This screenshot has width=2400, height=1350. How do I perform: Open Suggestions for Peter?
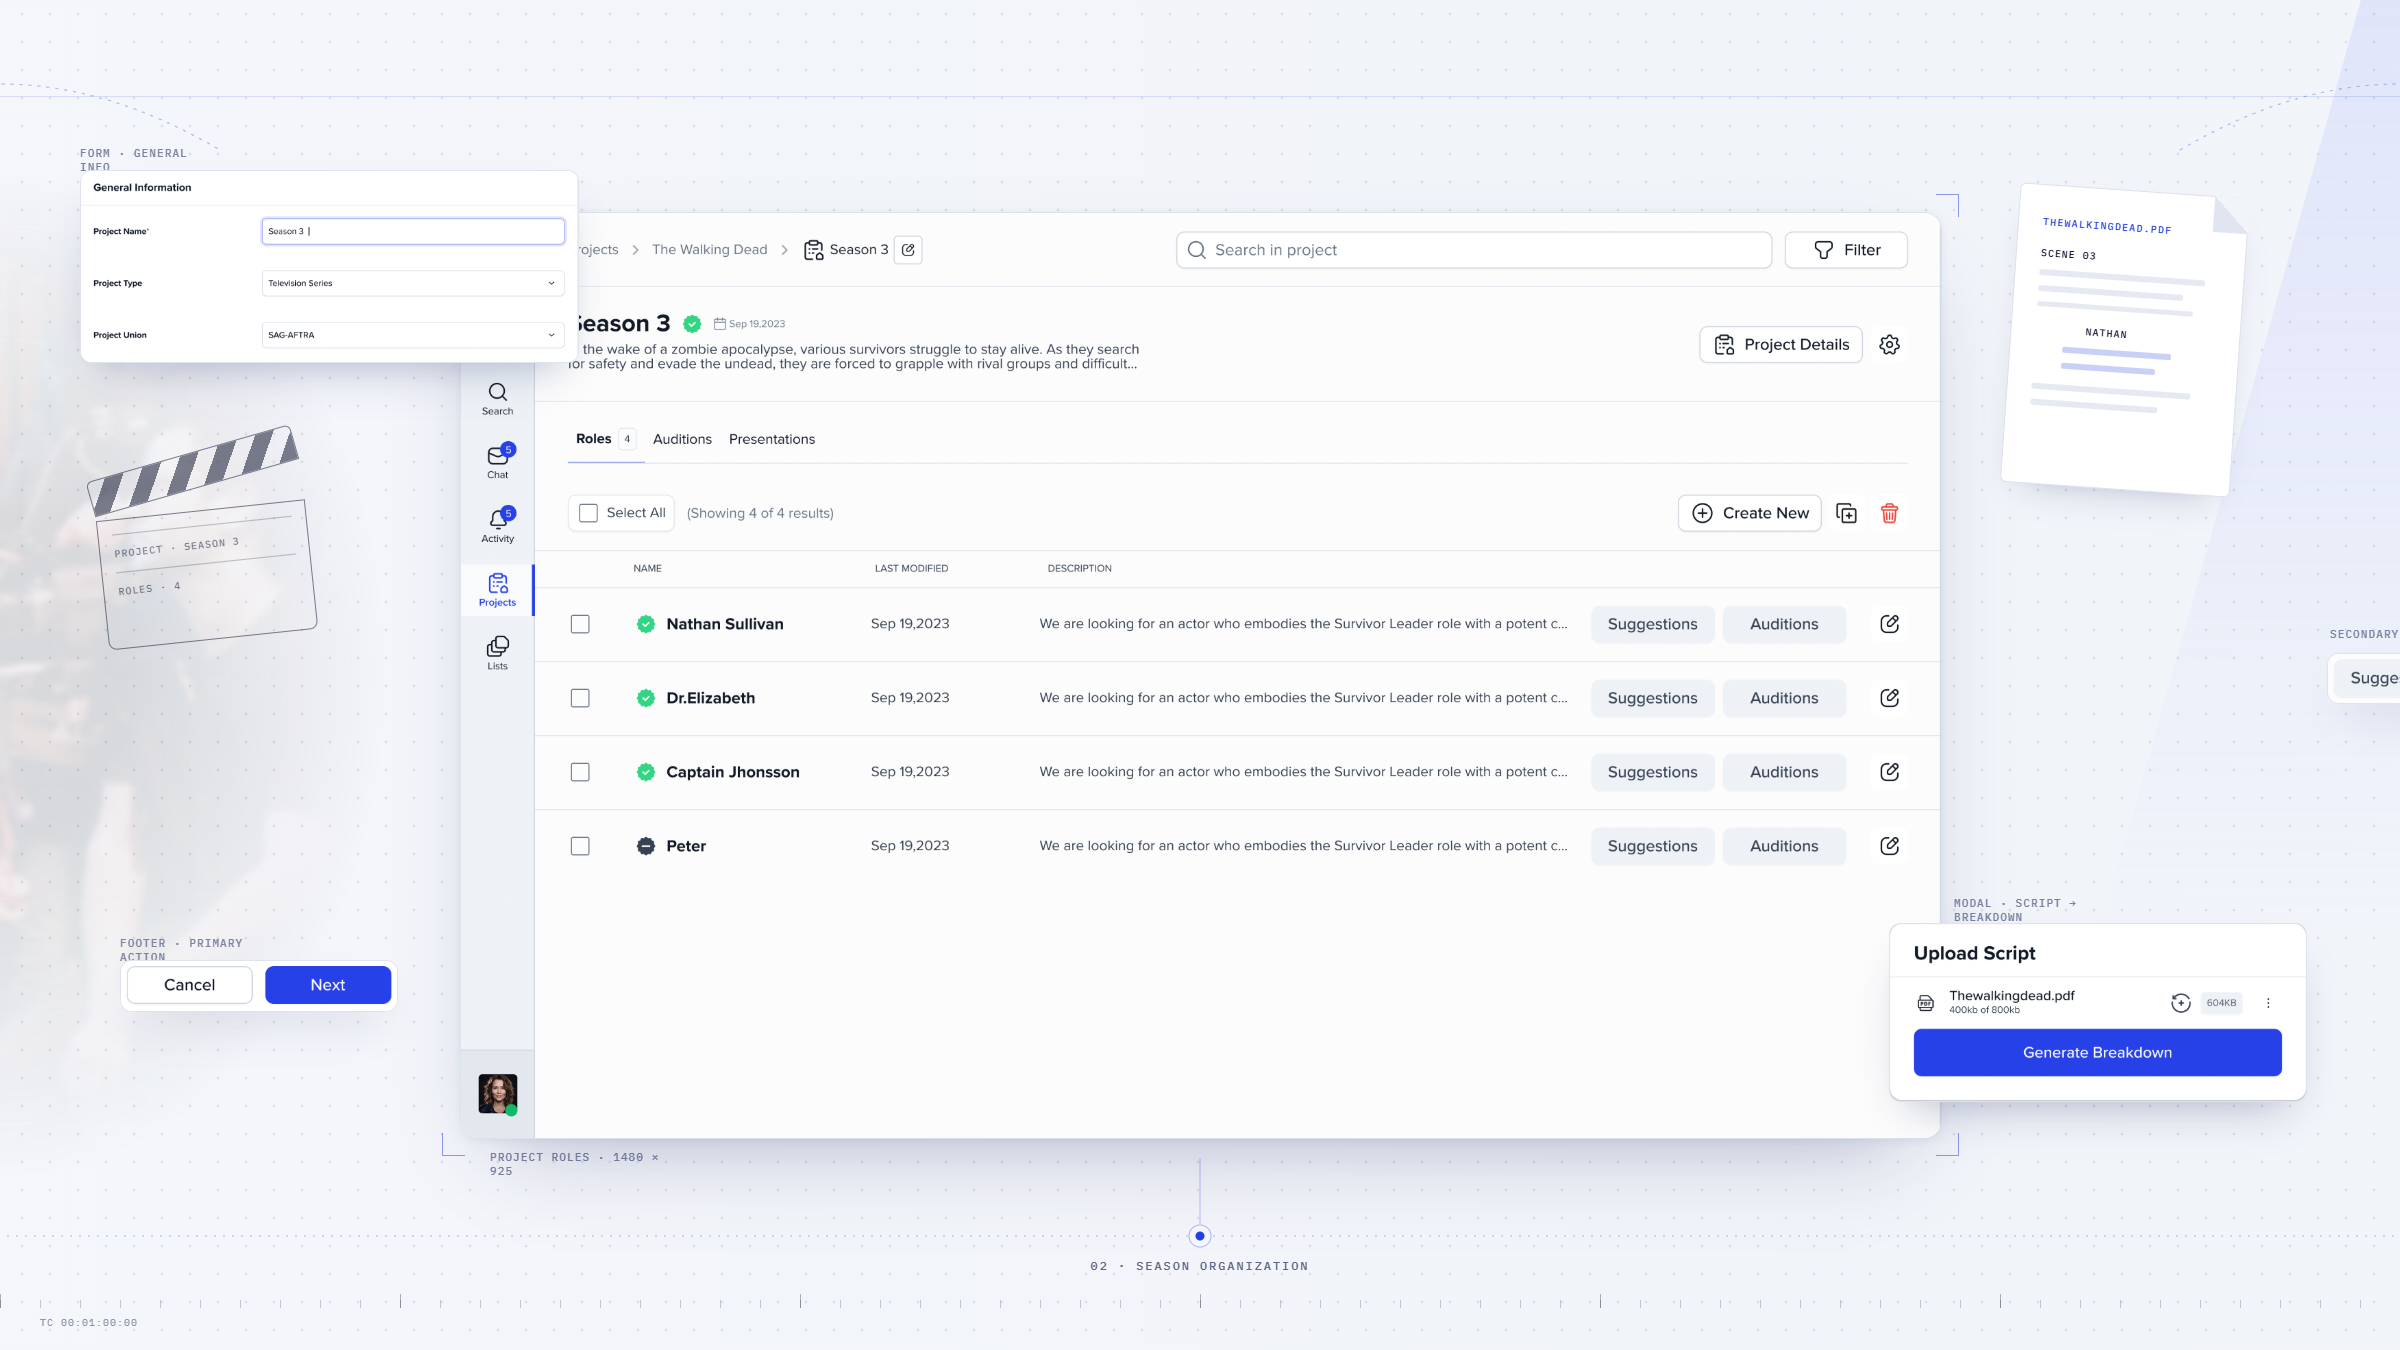tap(1652, 846)
